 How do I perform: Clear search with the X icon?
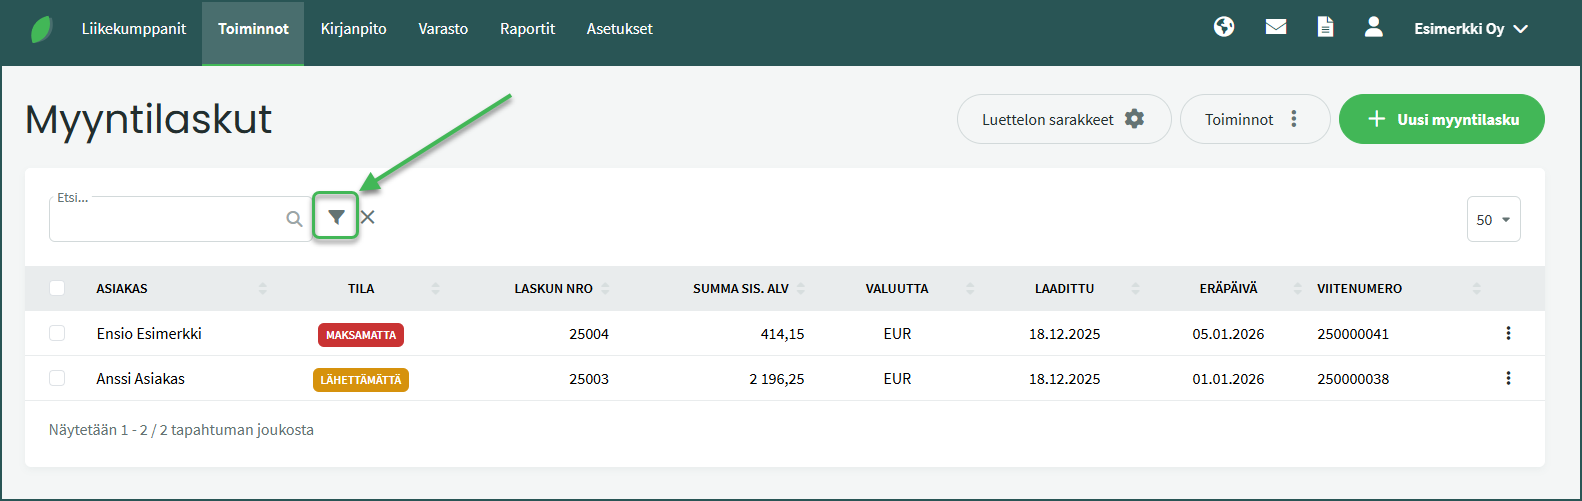(368, 217)
